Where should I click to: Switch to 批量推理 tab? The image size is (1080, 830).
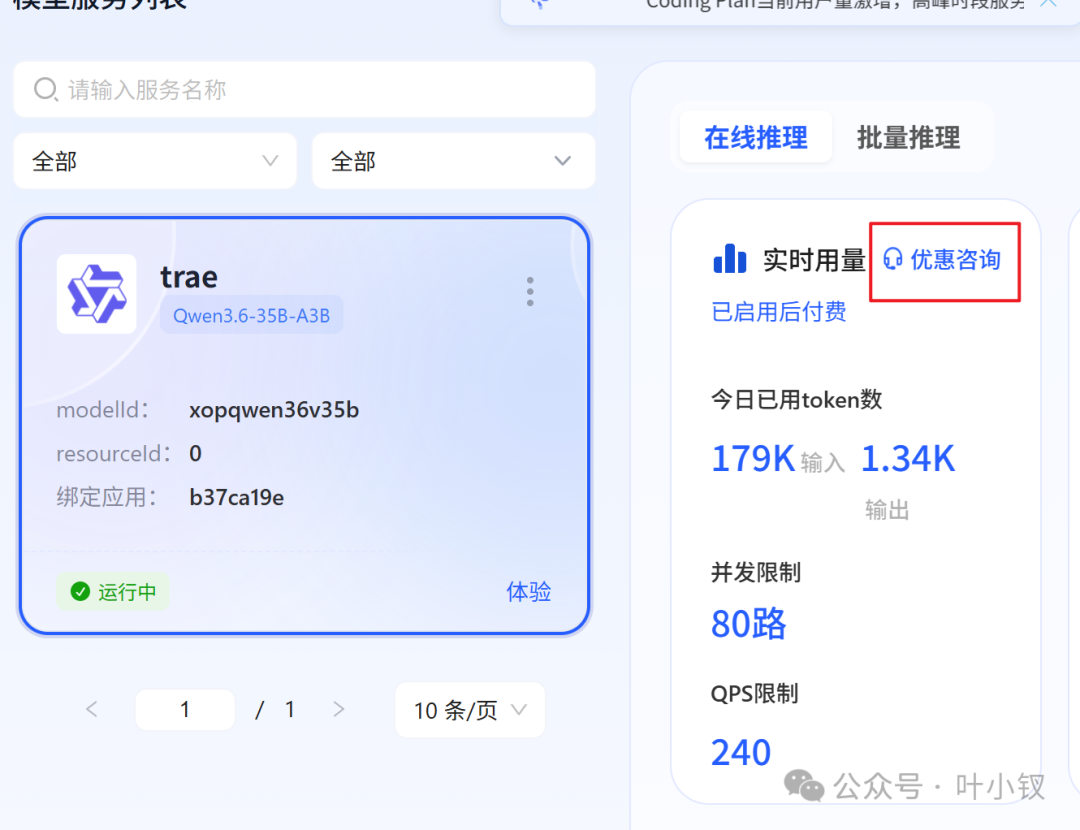[x=908, y=138]
